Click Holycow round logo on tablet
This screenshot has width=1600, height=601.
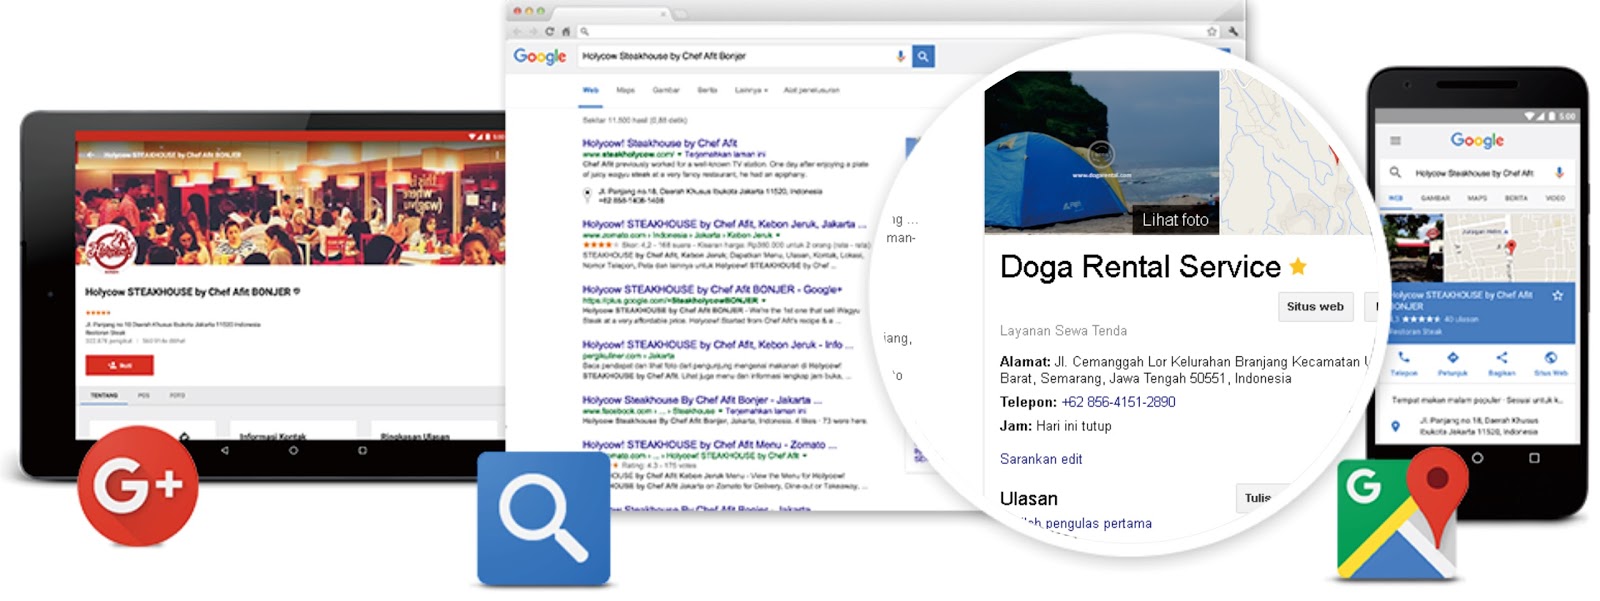pos(111,250)
